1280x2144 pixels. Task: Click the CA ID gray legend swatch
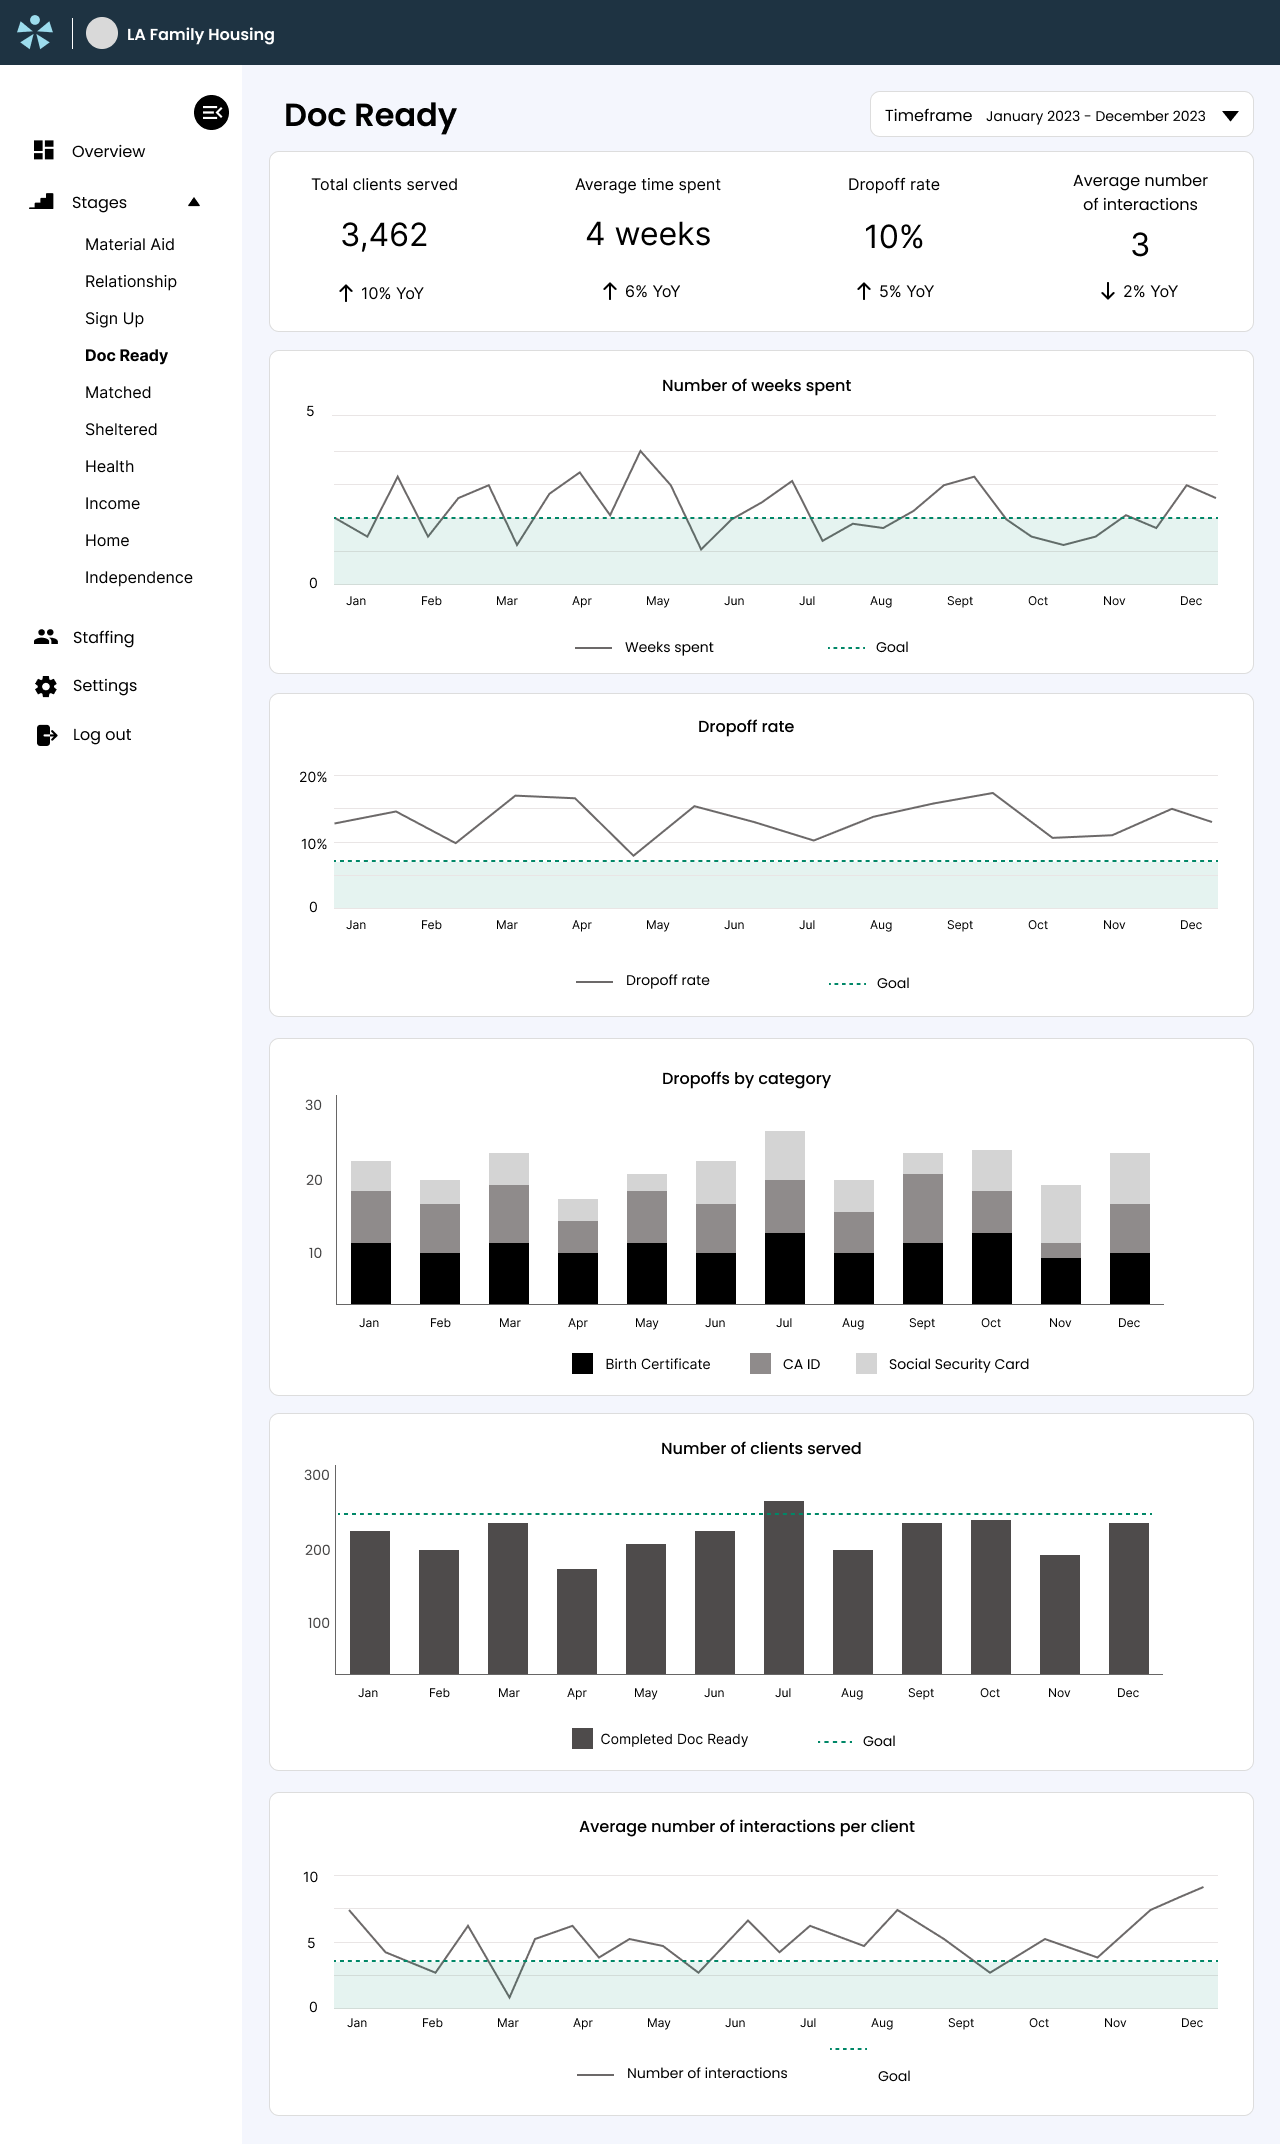tap(760, 1363)
